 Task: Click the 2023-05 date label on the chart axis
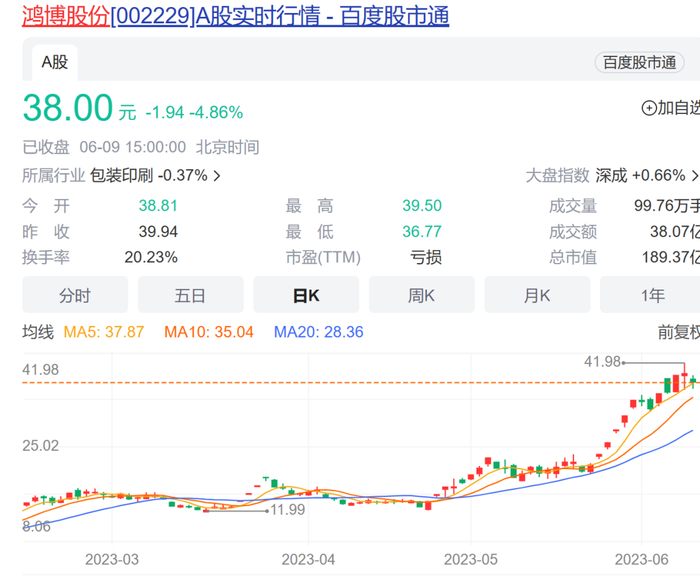[x=471, y=559]
